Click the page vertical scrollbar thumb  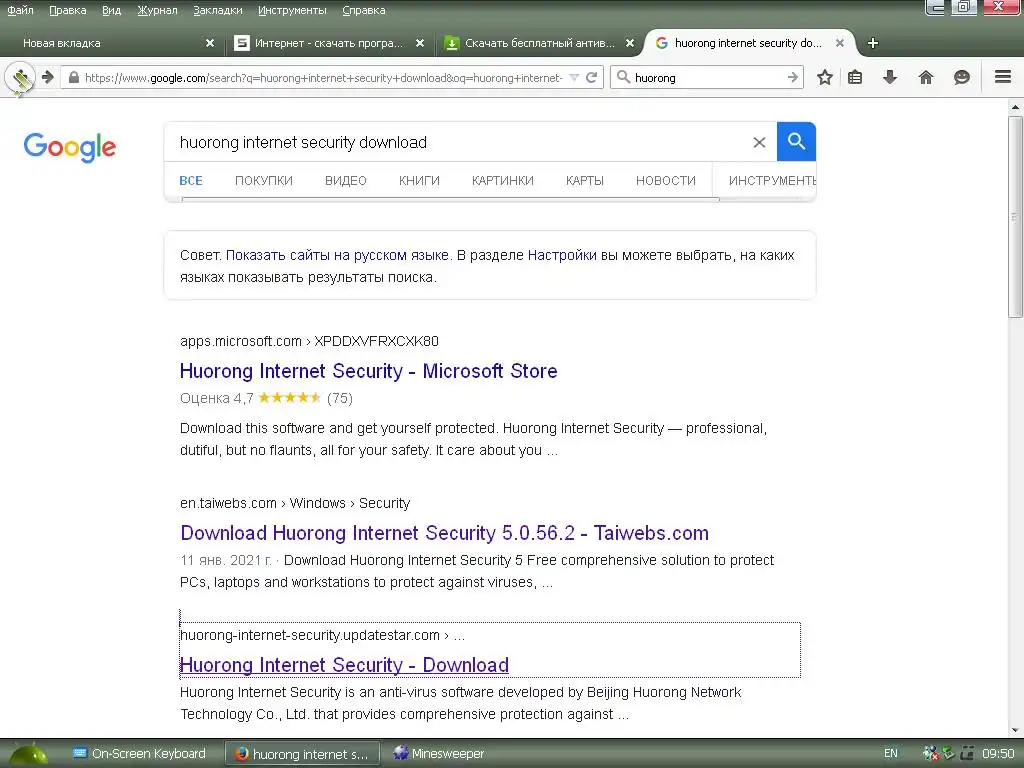(1016, 217)
